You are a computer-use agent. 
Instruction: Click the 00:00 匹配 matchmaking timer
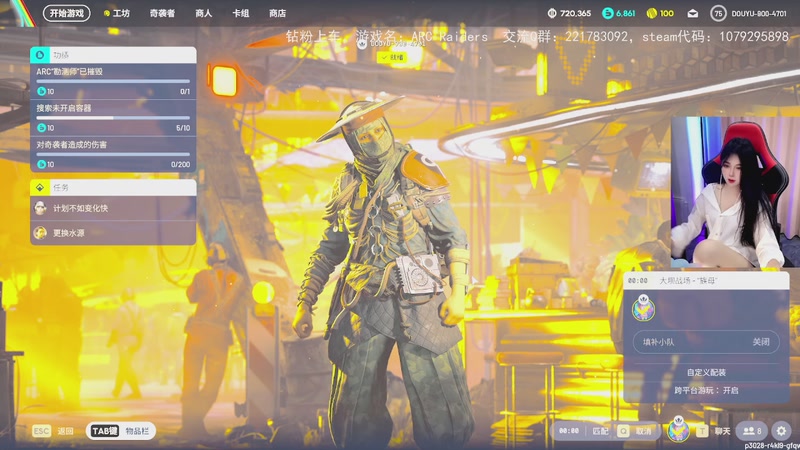[583, 431]
